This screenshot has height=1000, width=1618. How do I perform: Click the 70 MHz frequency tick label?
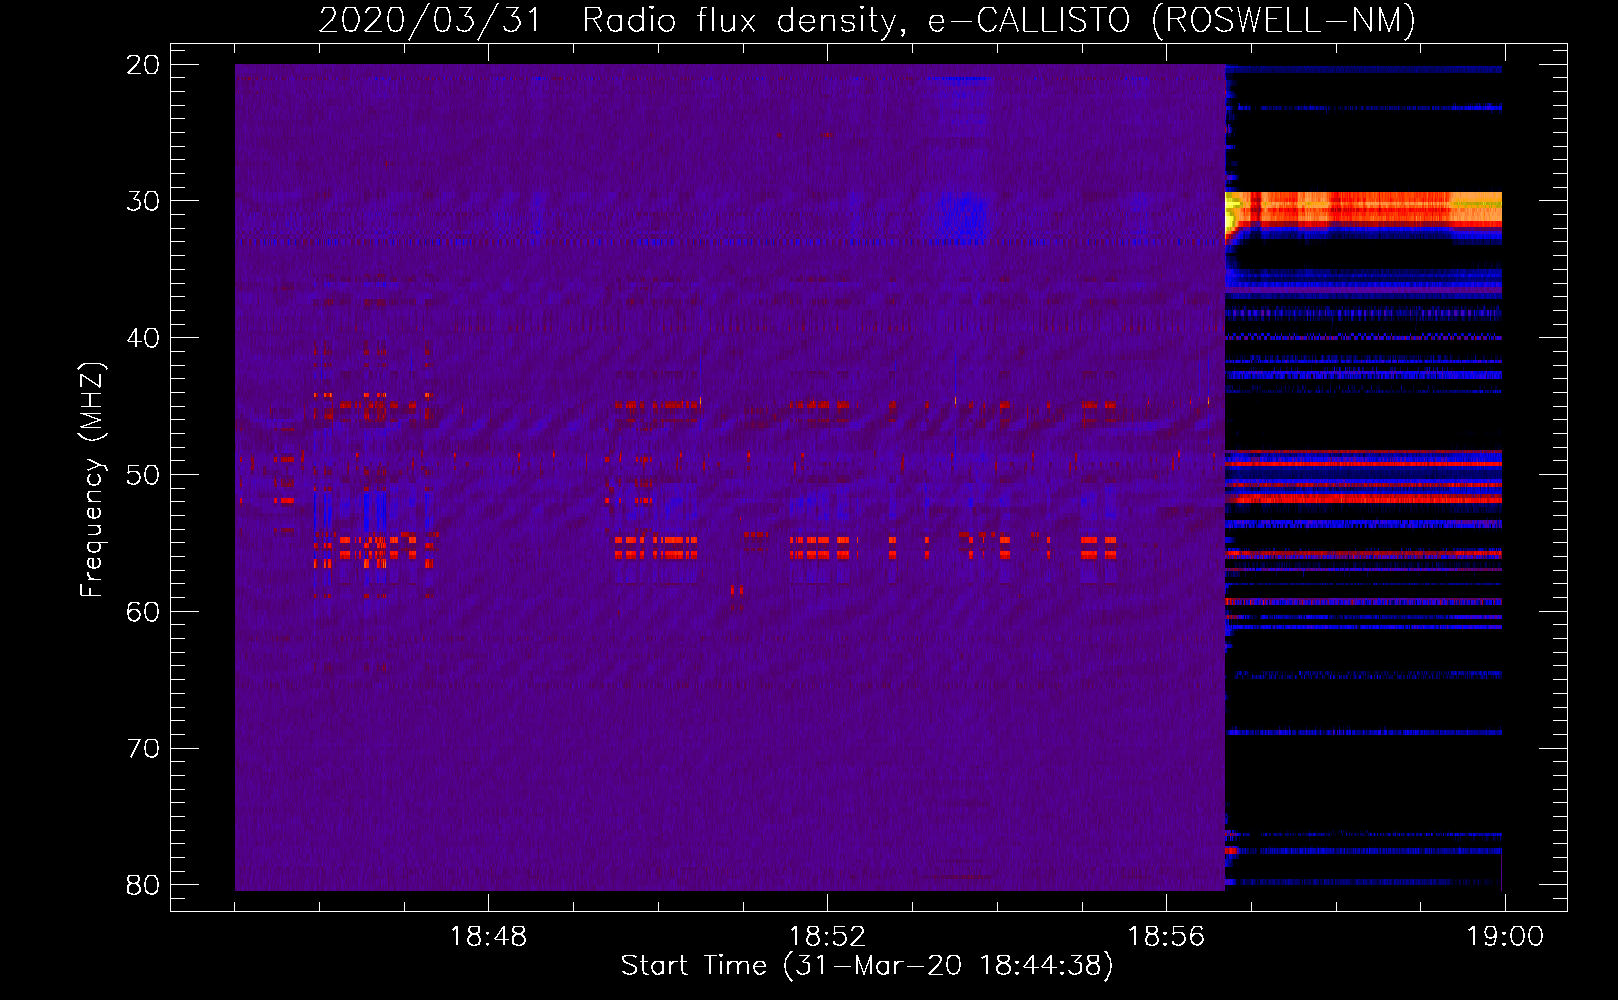[143, 749]
